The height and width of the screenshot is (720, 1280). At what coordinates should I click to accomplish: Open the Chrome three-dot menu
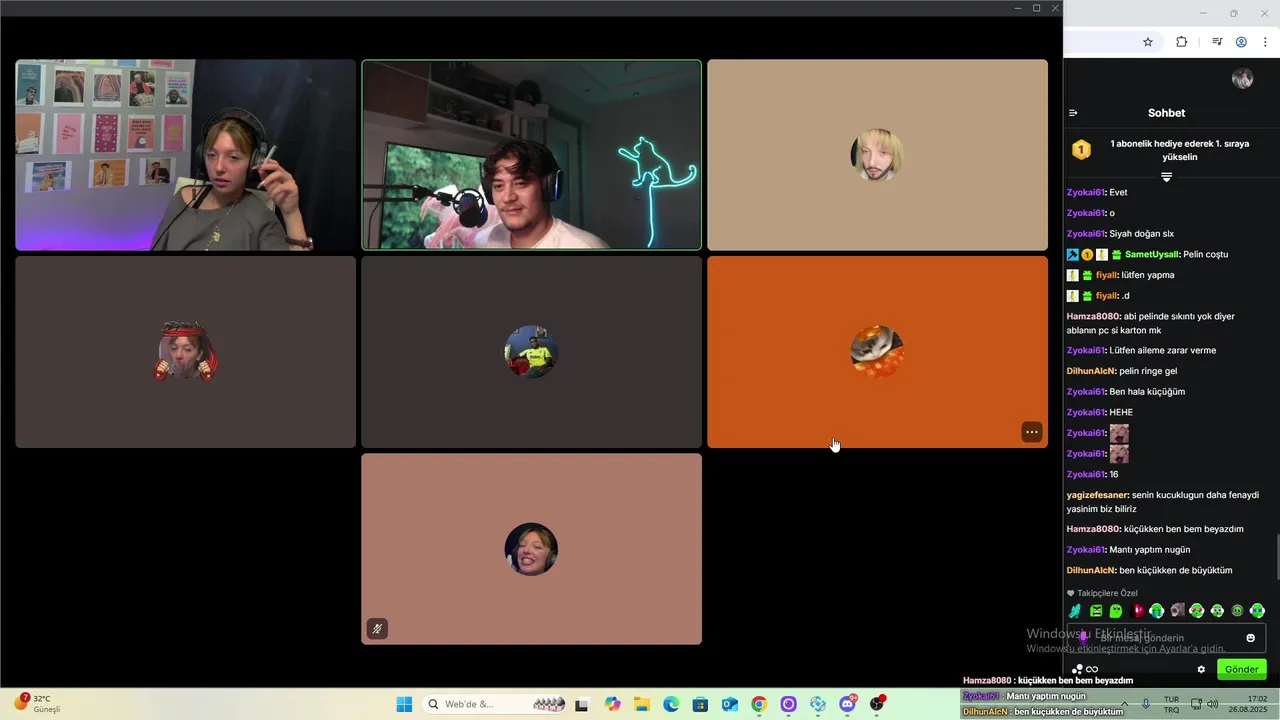[x=1265, y=42]
